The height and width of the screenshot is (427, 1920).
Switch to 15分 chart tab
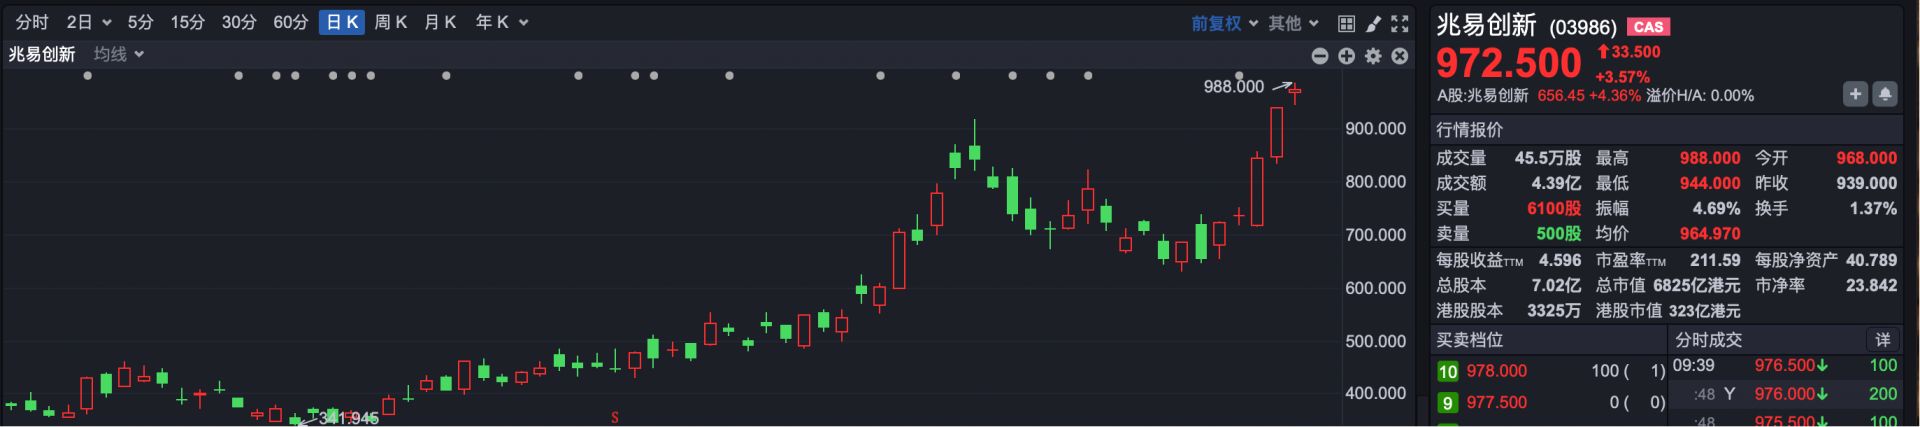pos(187,22)
